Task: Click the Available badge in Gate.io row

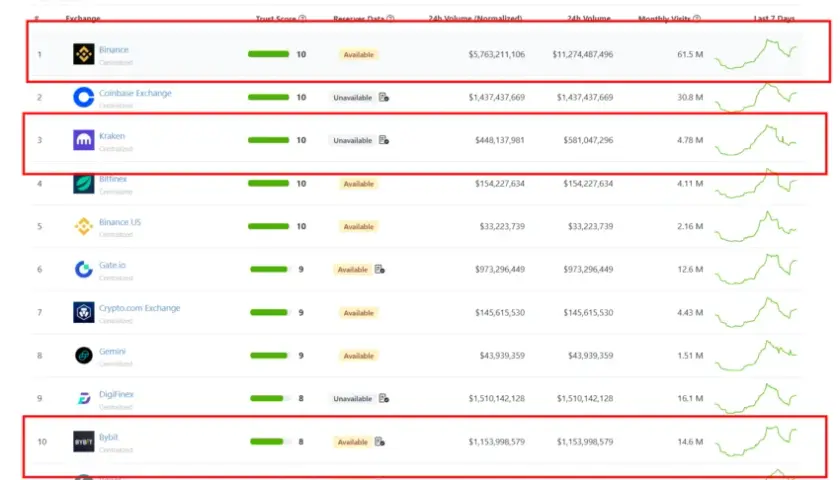Action: 352,269
